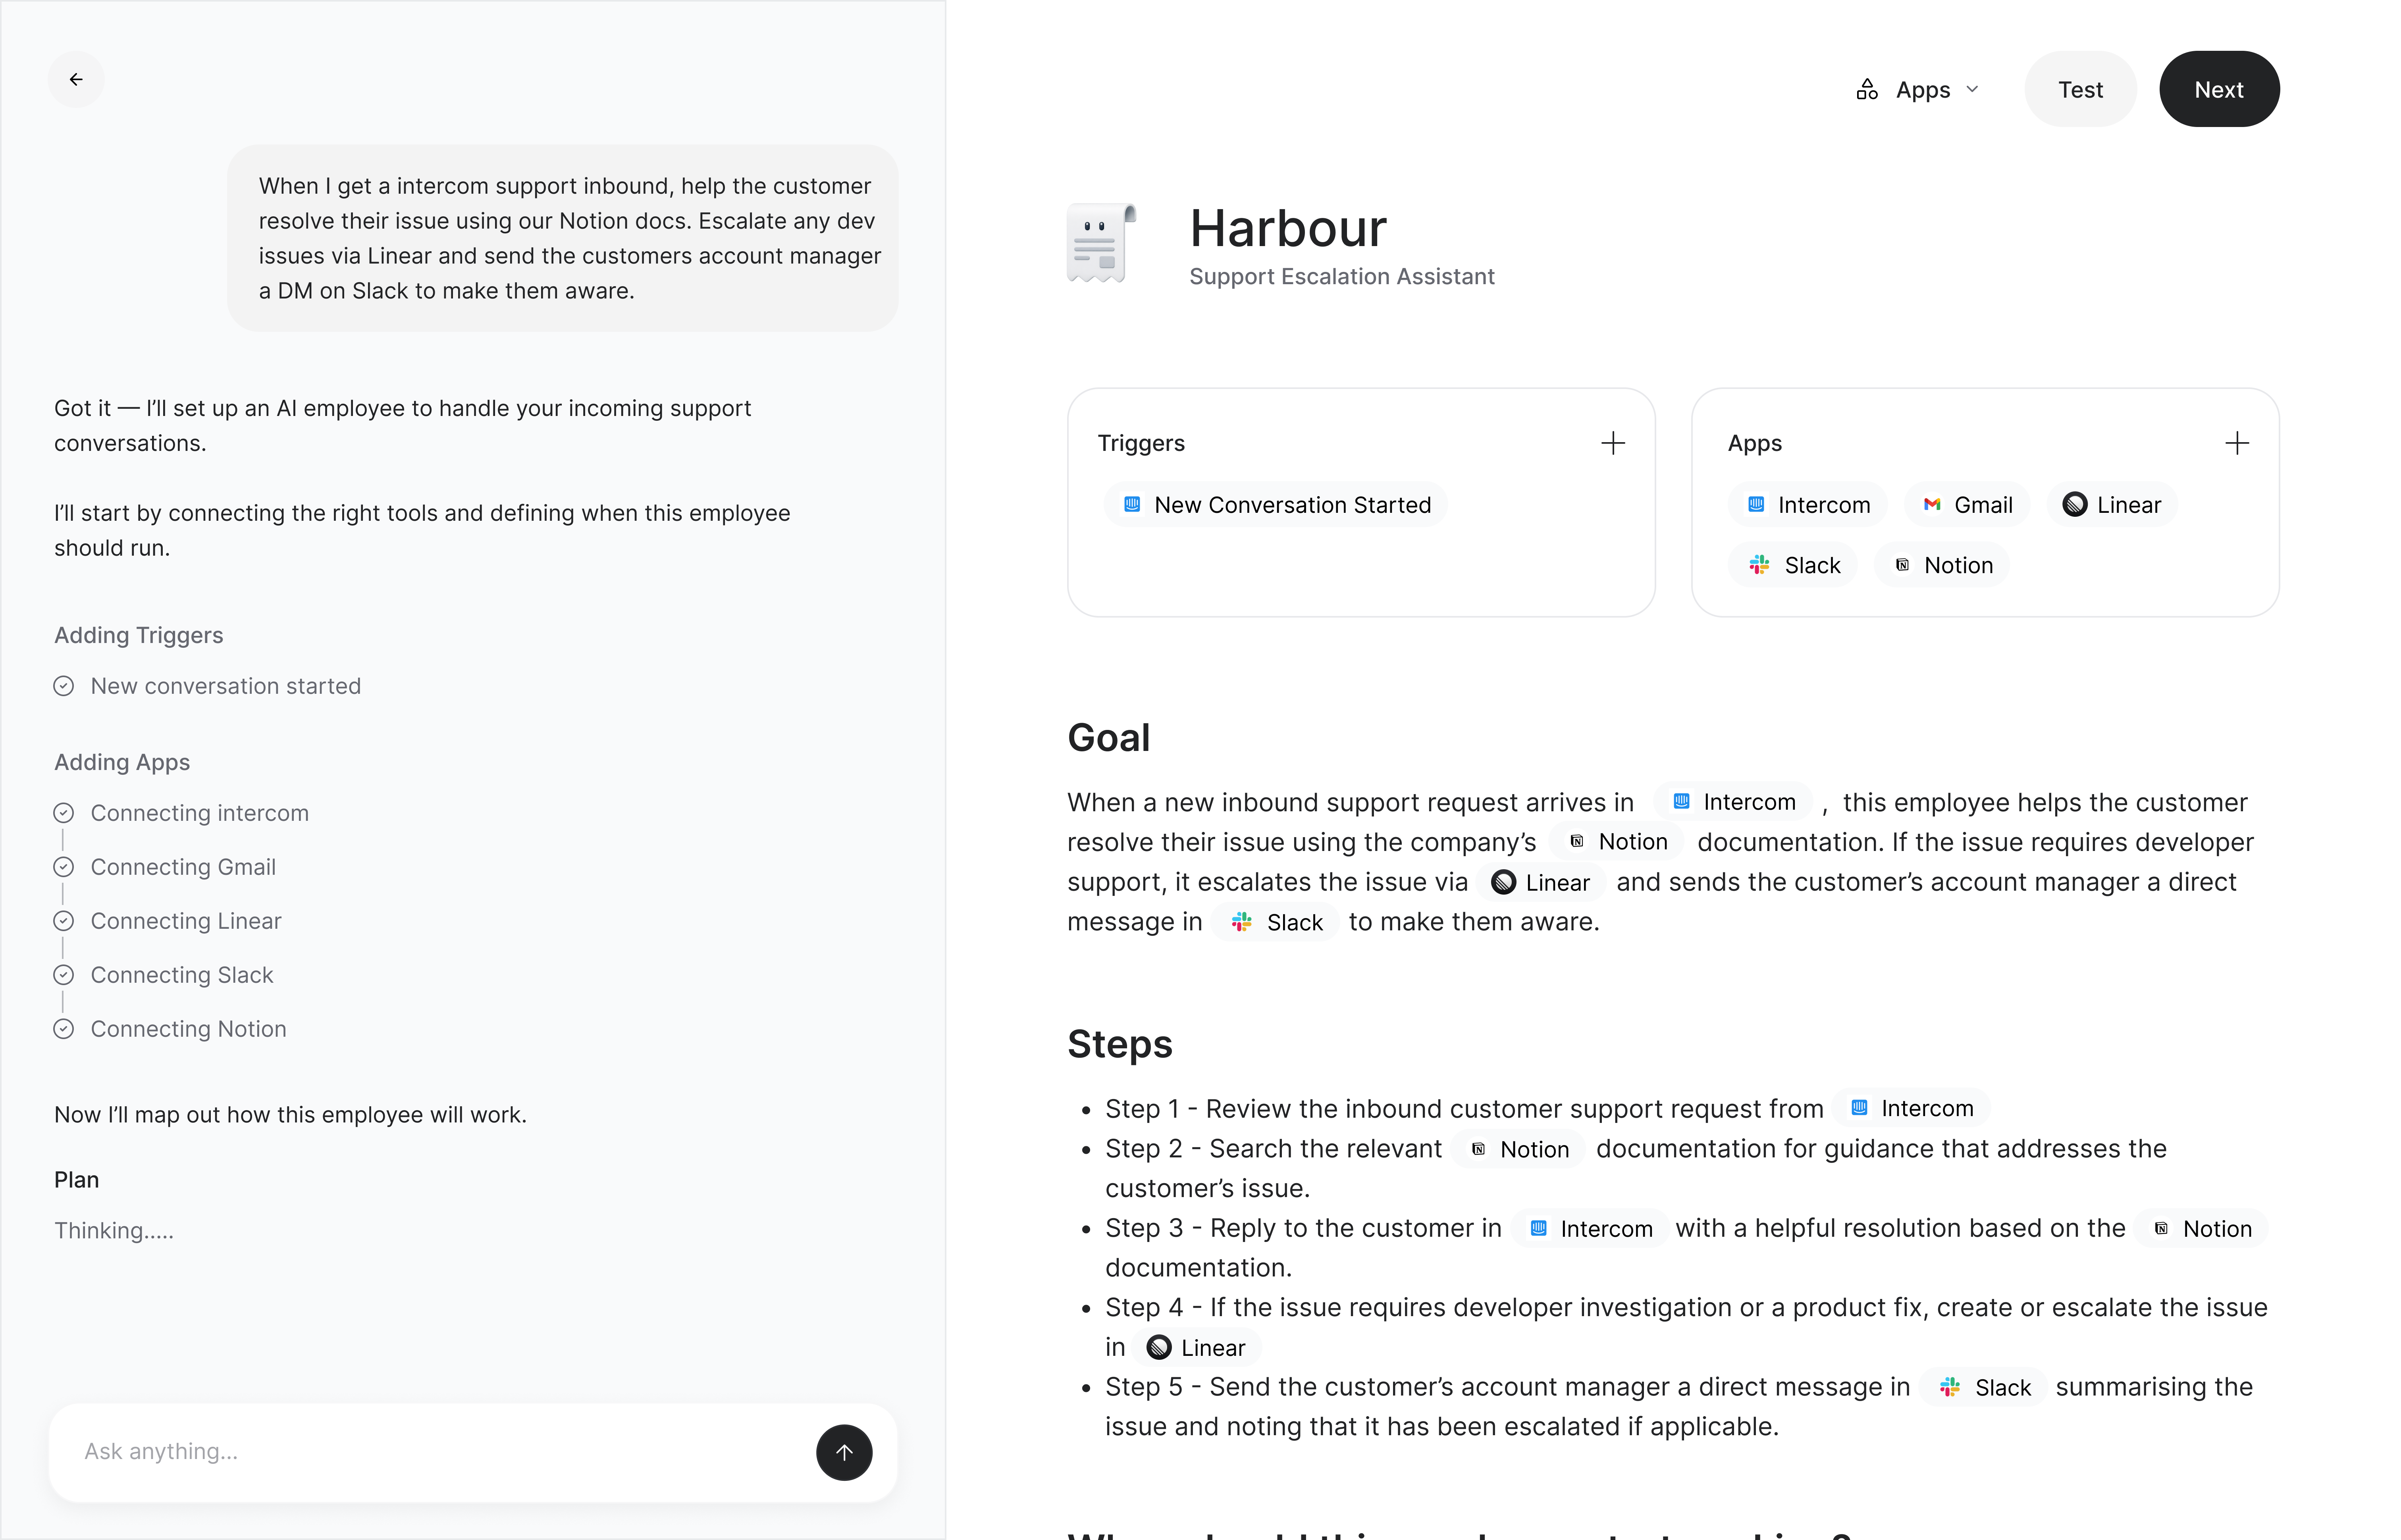Add a new app with plus icon
Viewport: 2401px width, 1540px height.
pyautogui.click(x=2237, y=443)
